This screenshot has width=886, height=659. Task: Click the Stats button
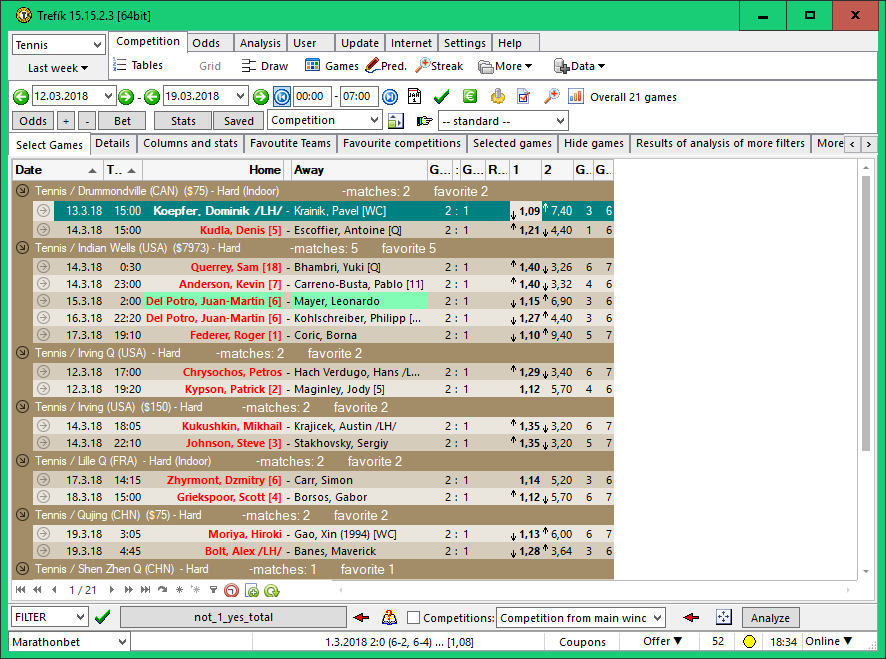click(x=183, y=121)
